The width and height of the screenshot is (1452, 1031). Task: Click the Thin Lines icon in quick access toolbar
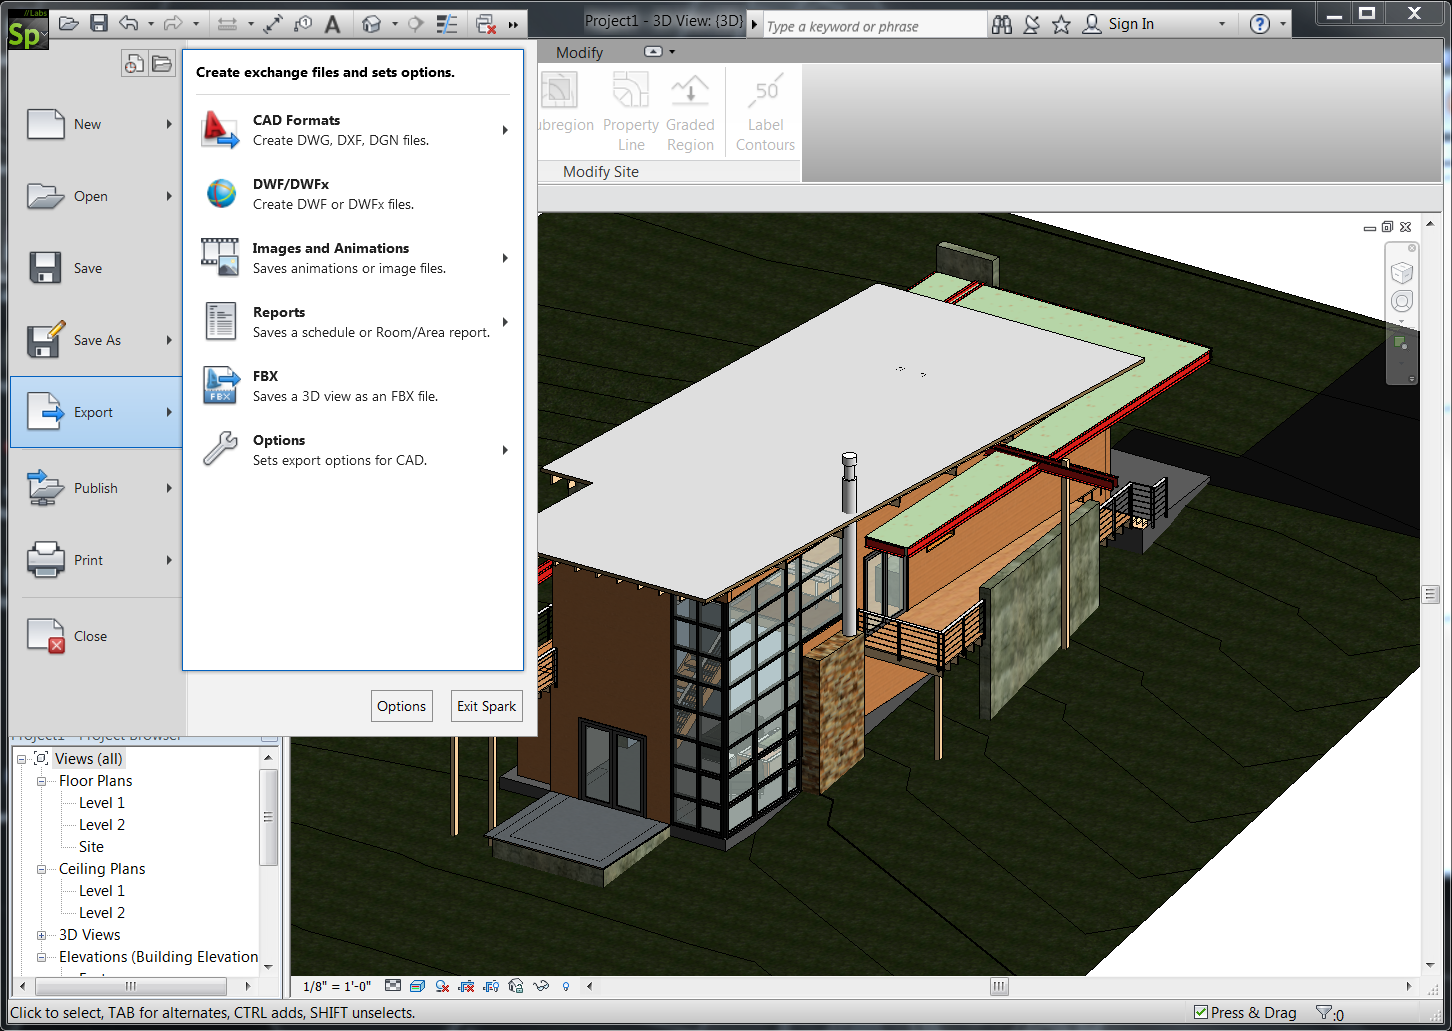point(447,23)
